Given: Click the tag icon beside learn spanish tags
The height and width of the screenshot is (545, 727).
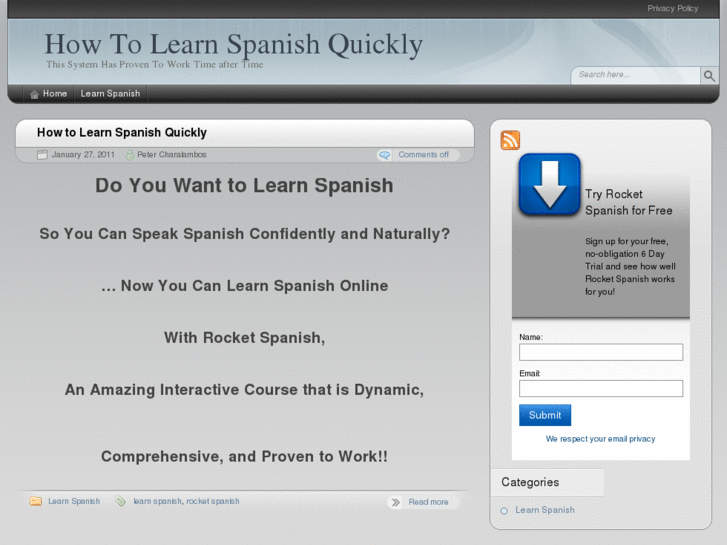Looking at the screenshot, I should 120,501.
